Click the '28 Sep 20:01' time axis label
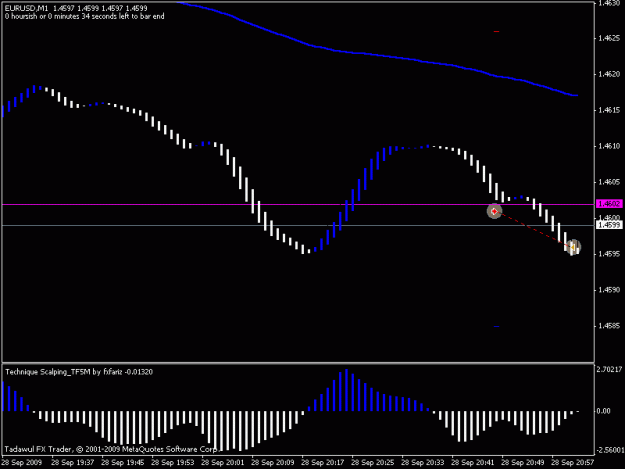Viewport: 625px width, 469px height. click(x=222, y=463)
